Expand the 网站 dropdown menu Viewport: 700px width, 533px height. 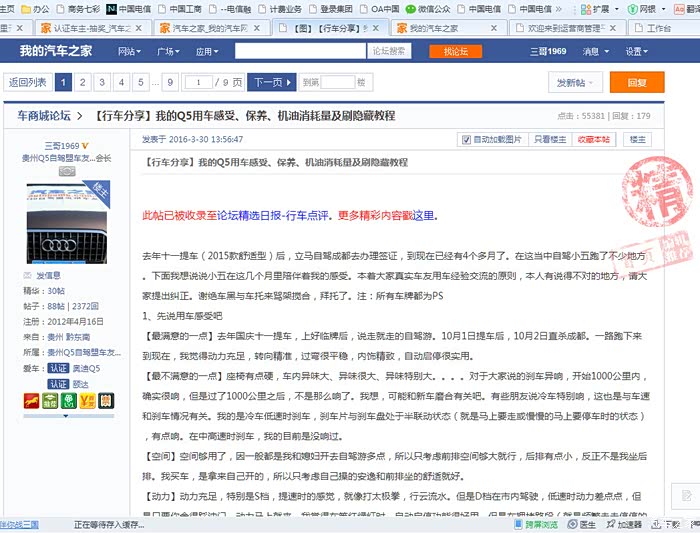pos(128,51)
